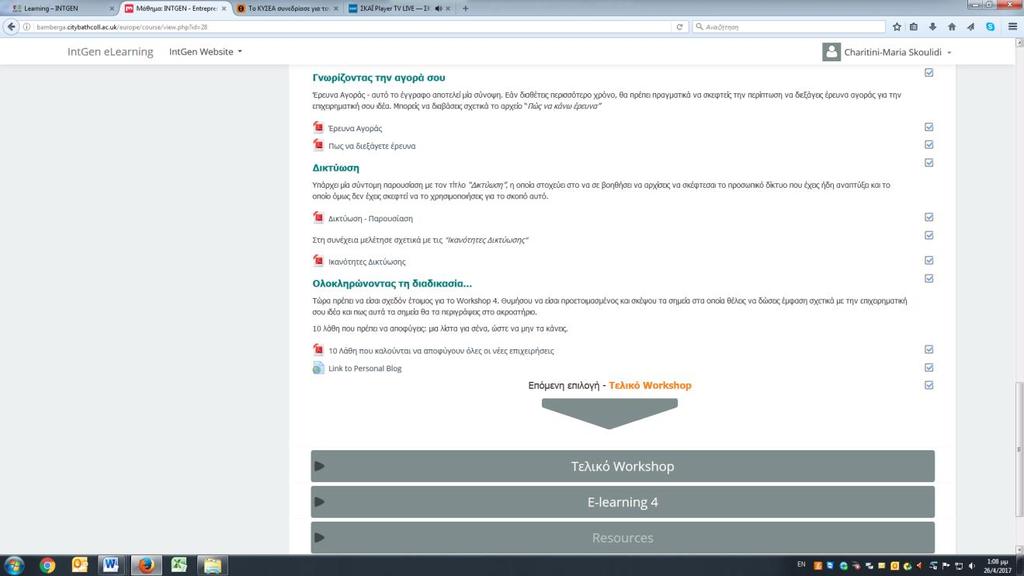Click the paper plane send icon in toolbar
1024x576 pixels.
click(970, 27)
